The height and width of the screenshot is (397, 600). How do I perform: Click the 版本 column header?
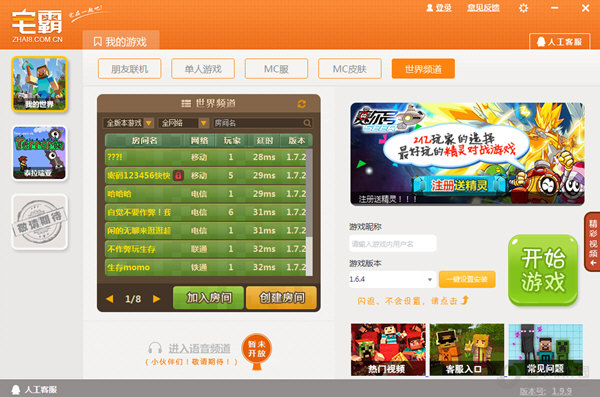coord(297,141)
